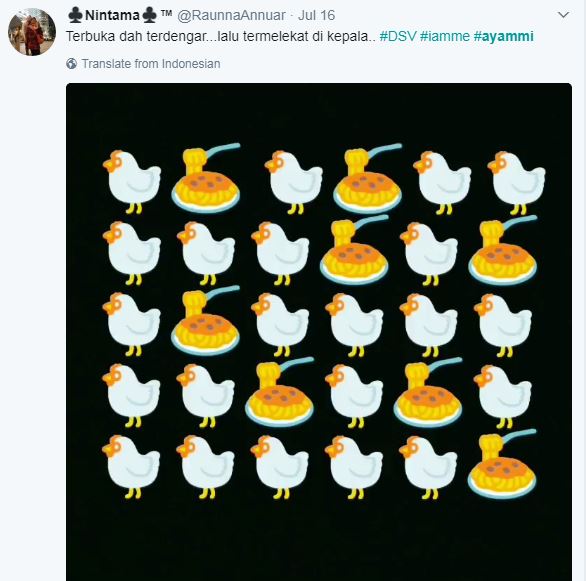
Task: Click the globe icon beside Translate
Action: 72,64
